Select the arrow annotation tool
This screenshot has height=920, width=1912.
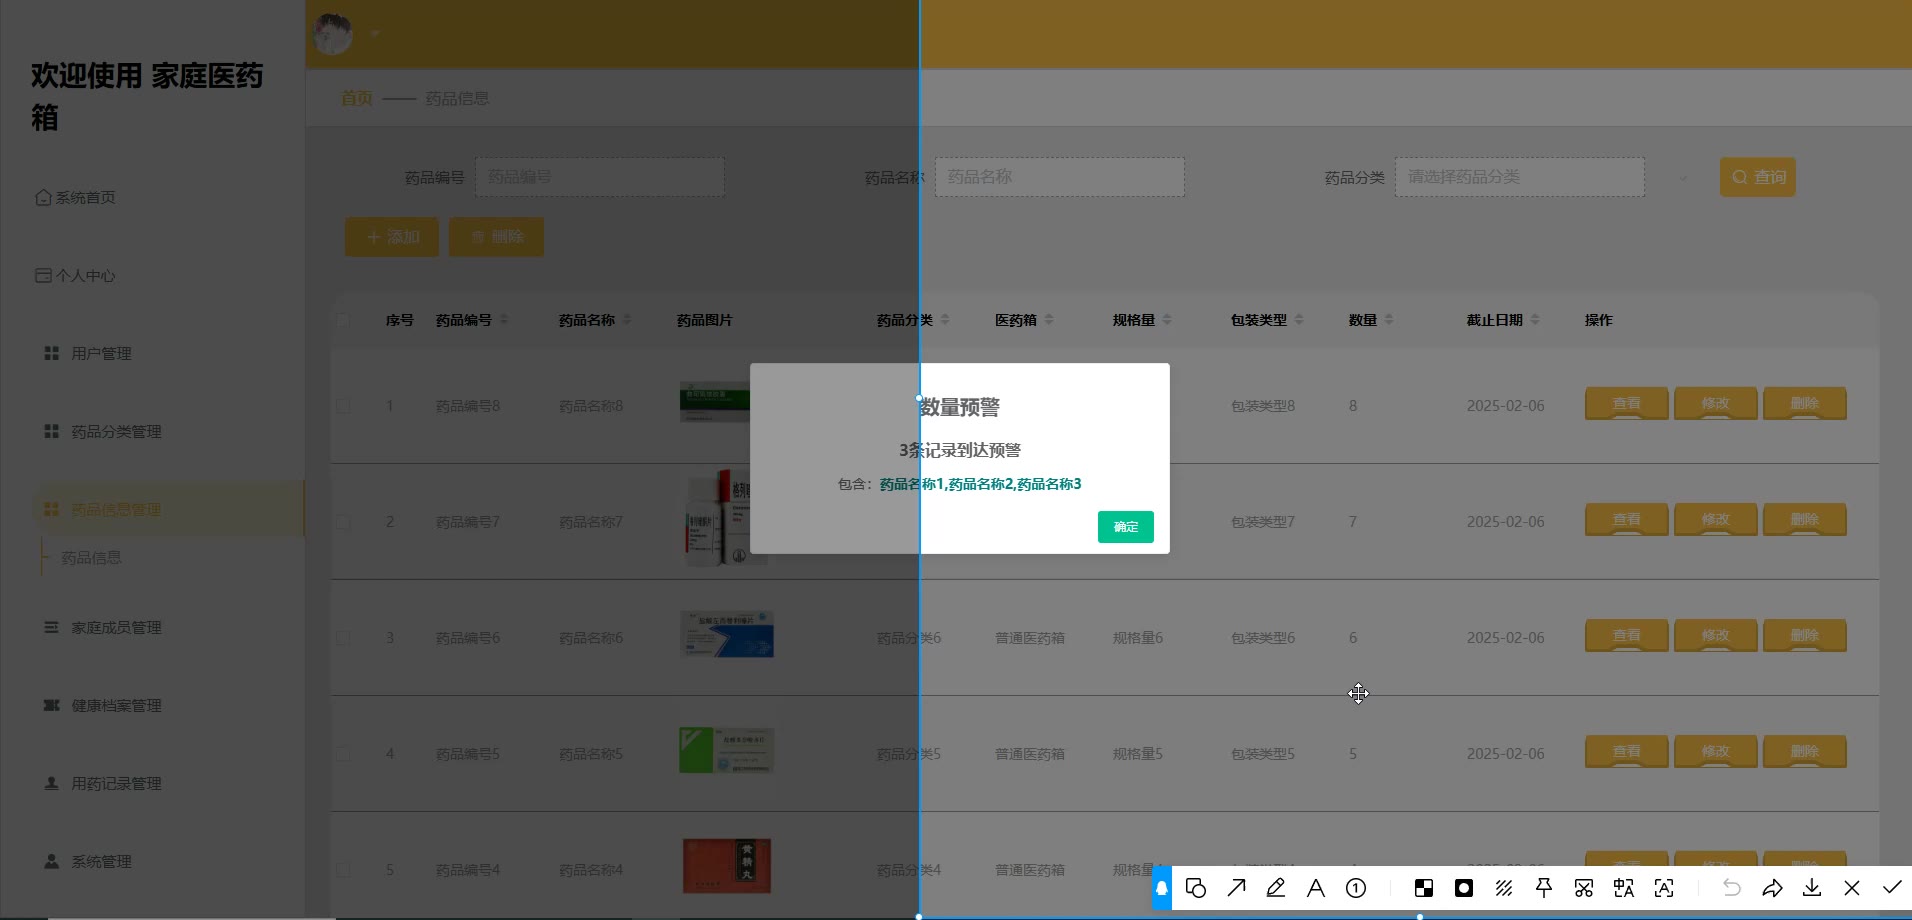tap(1237, 888)
